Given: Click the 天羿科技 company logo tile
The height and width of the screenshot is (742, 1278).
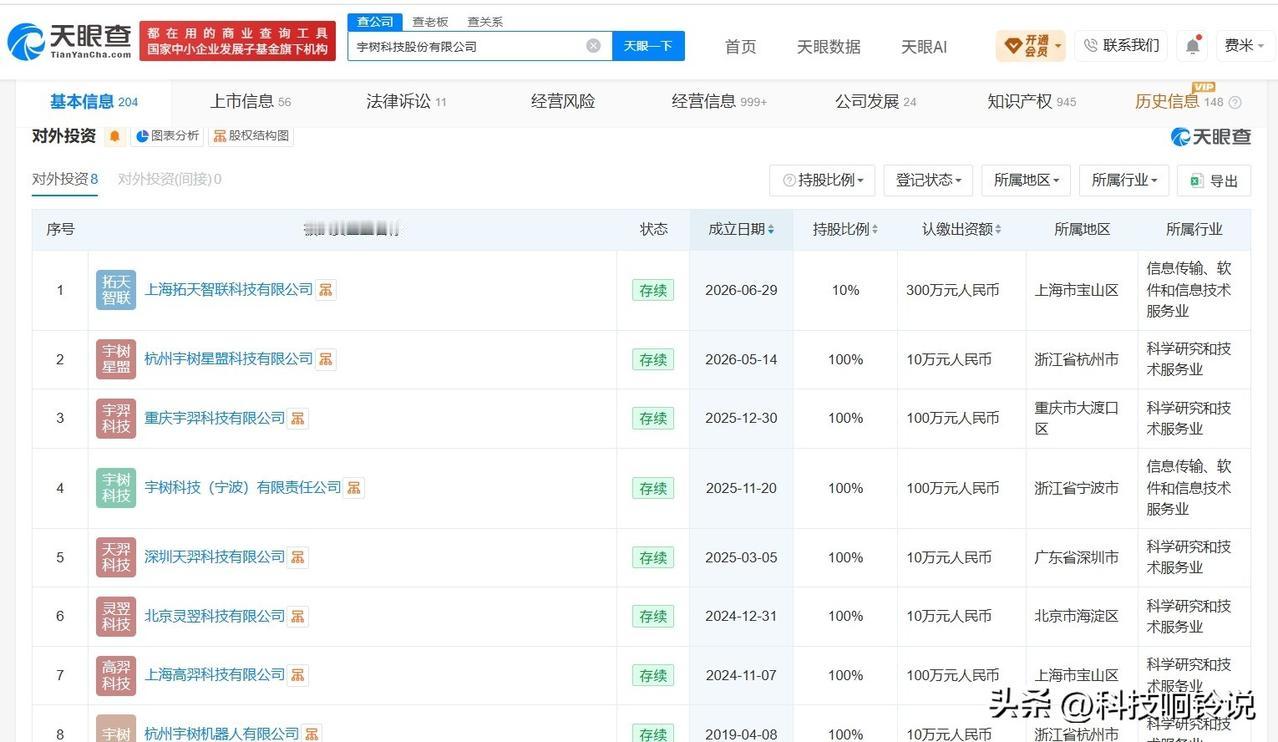Looking at the screenshot, I should 116,557.
